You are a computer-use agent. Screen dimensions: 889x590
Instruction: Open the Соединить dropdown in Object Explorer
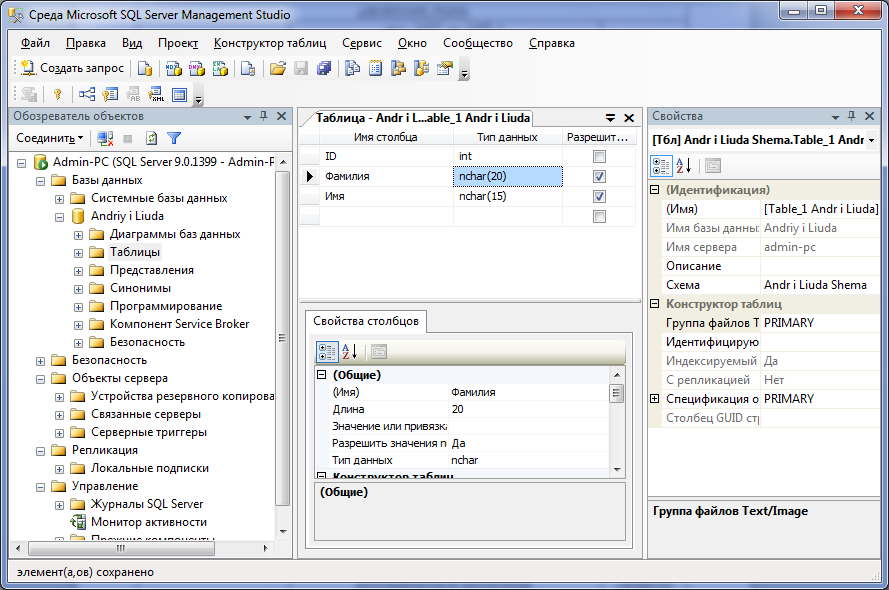point(50,138)
